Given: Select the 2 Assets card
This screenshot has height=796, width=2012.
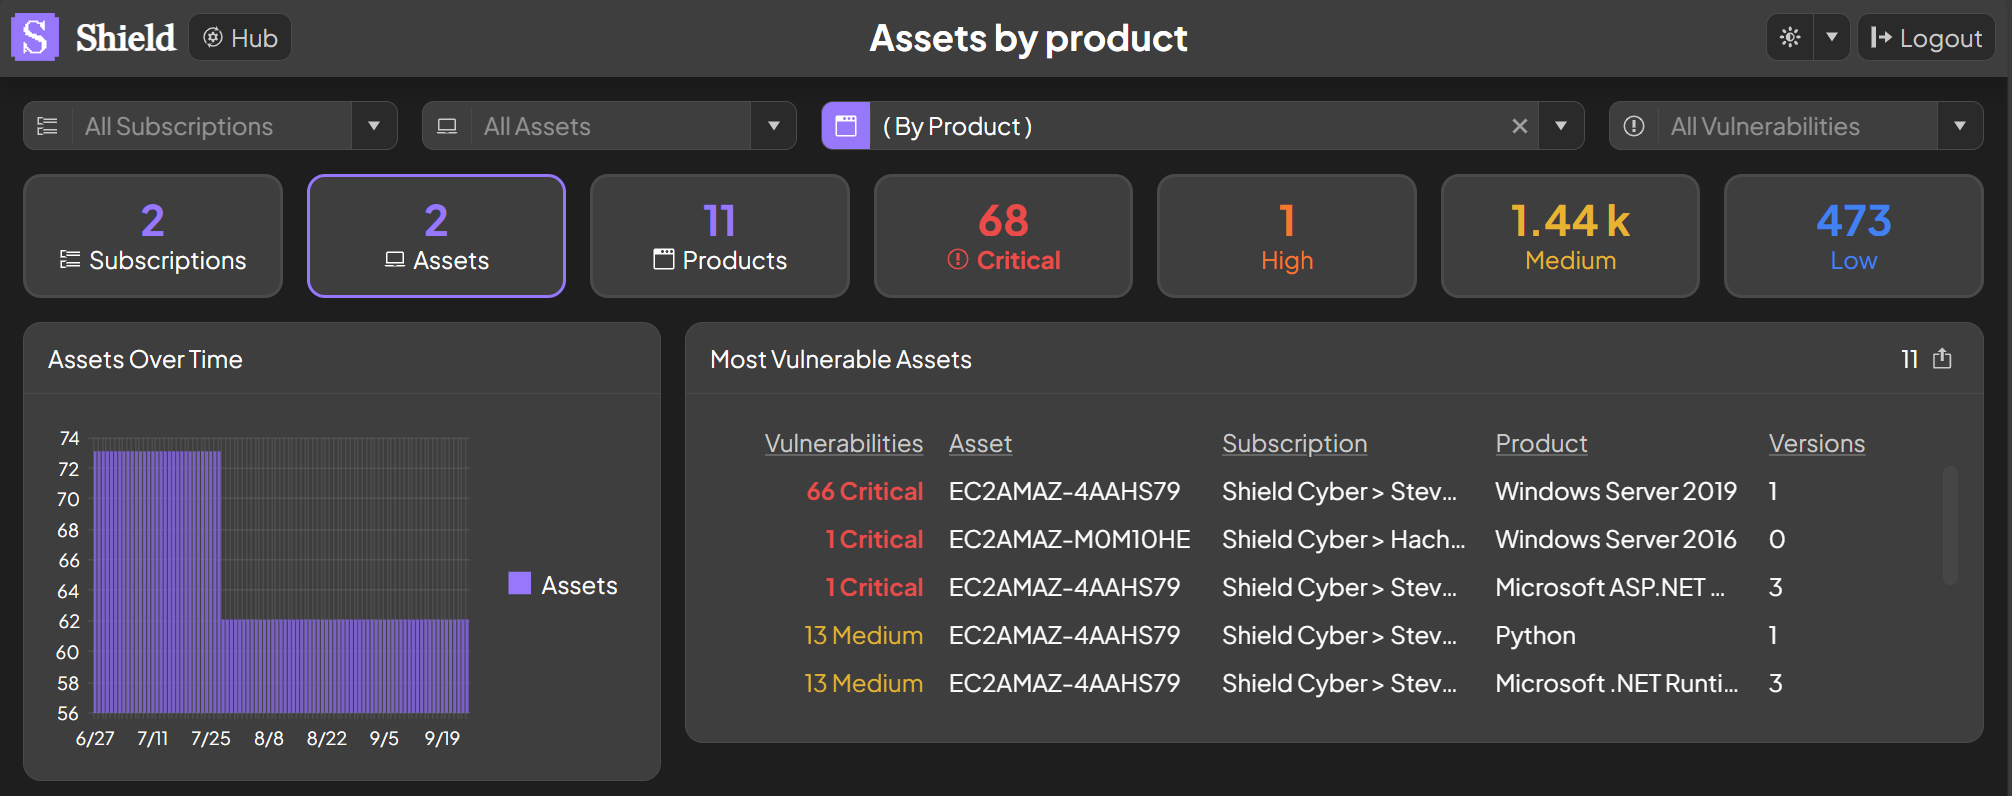Looking at the screenshot, I should 436,236.
